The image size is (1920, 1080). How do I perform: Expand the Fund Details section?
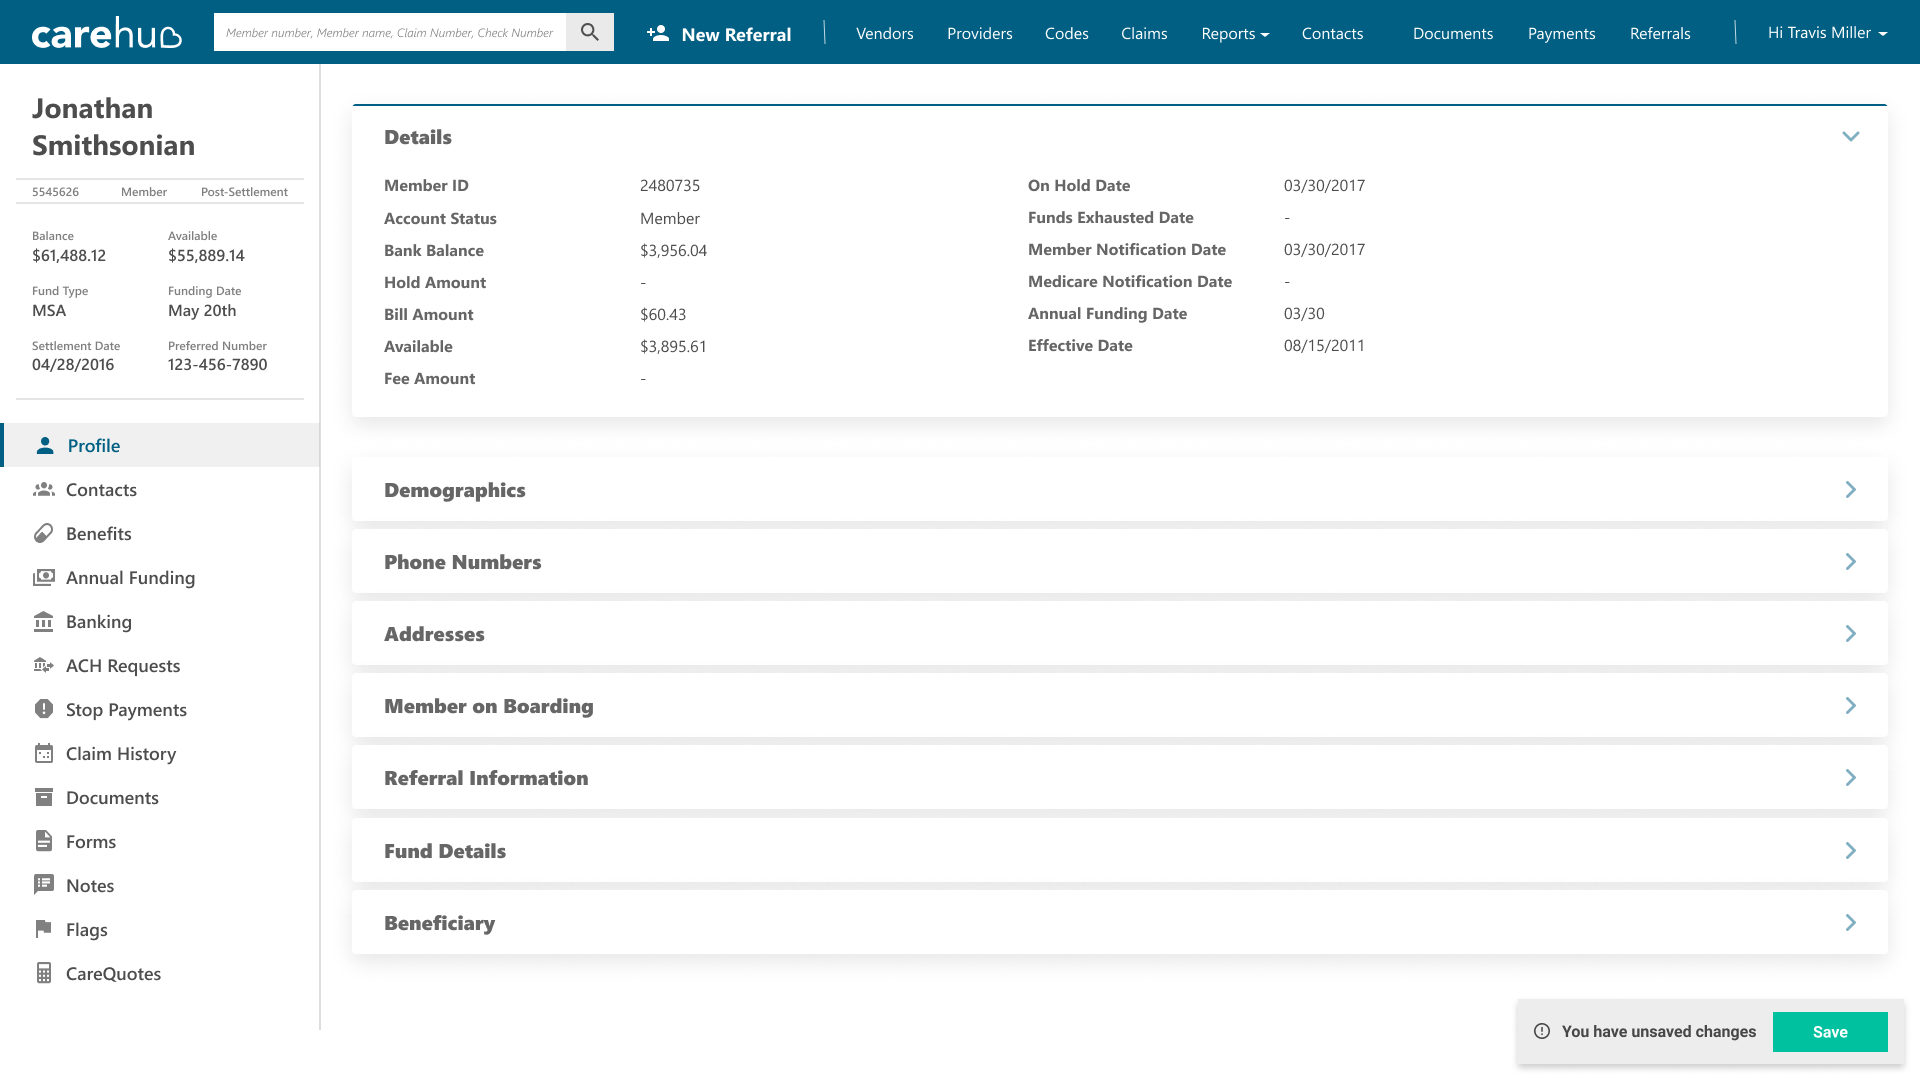point(1850,850)
